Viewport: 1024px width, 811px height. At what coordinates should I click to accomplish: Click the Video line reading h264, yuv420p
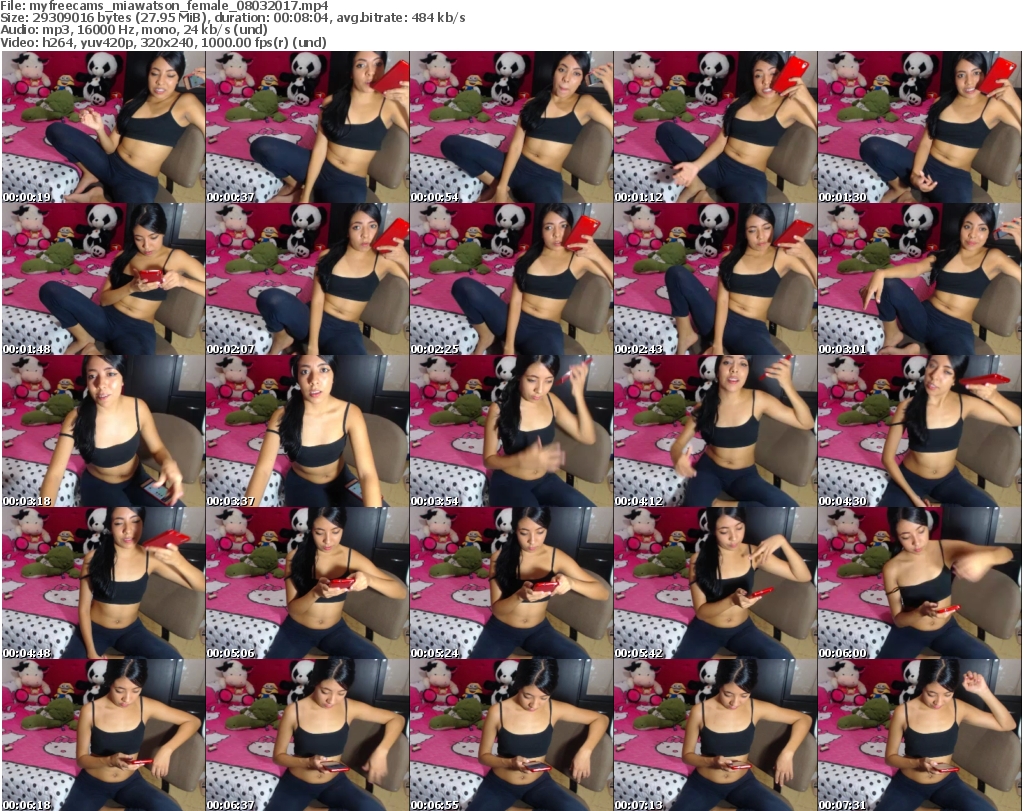pos(163,42)
